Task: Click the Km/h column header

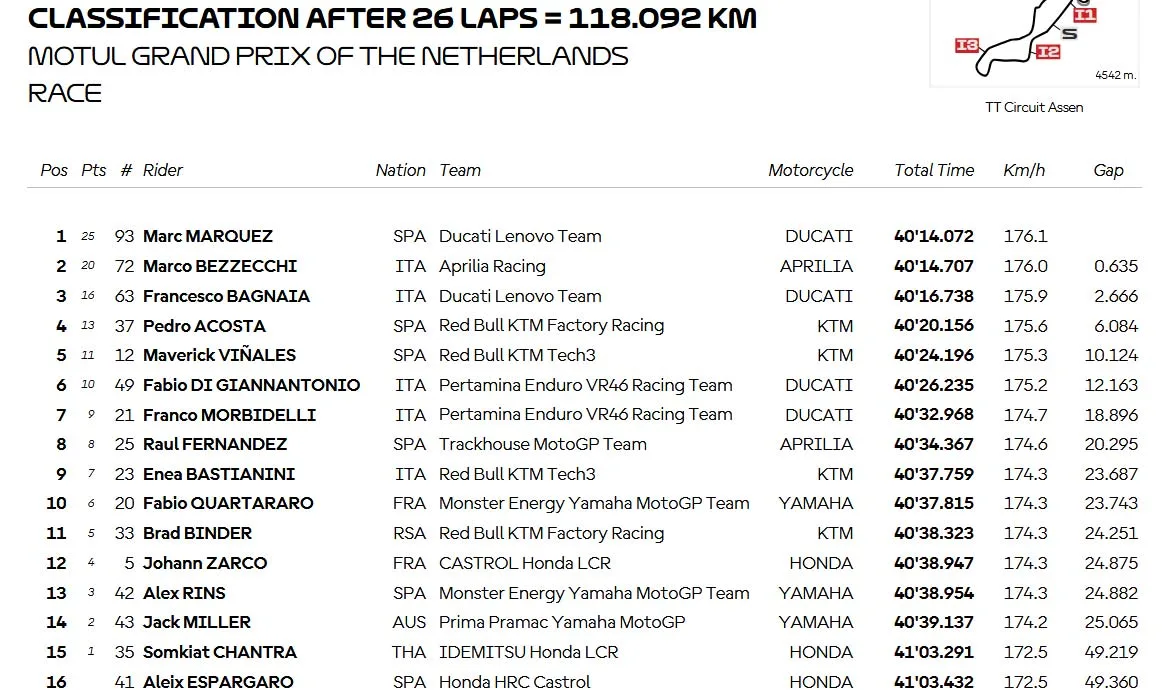Action: pos(1023,170)
